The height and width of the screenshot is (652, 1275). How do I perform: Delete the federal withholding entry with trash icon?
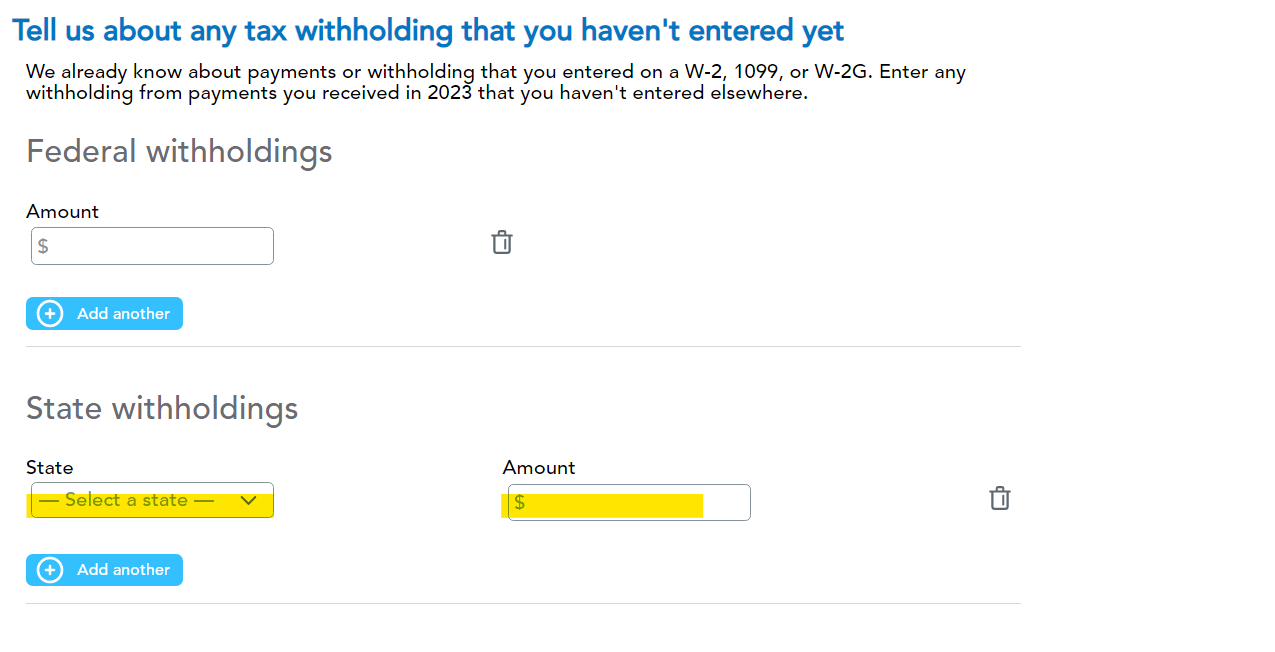502,243
